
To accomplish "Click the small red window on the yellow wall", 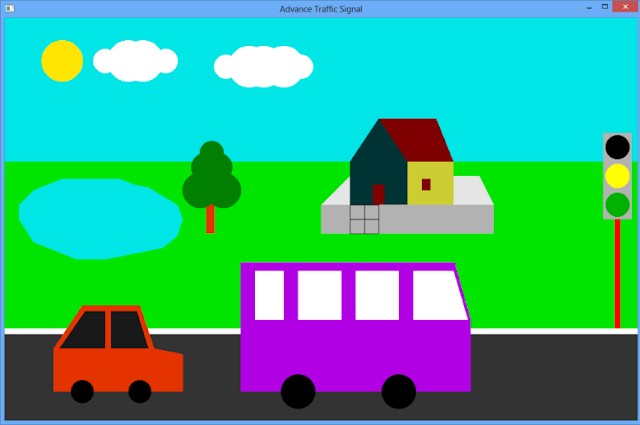I will pyautogui.click(x=426, y=185).
